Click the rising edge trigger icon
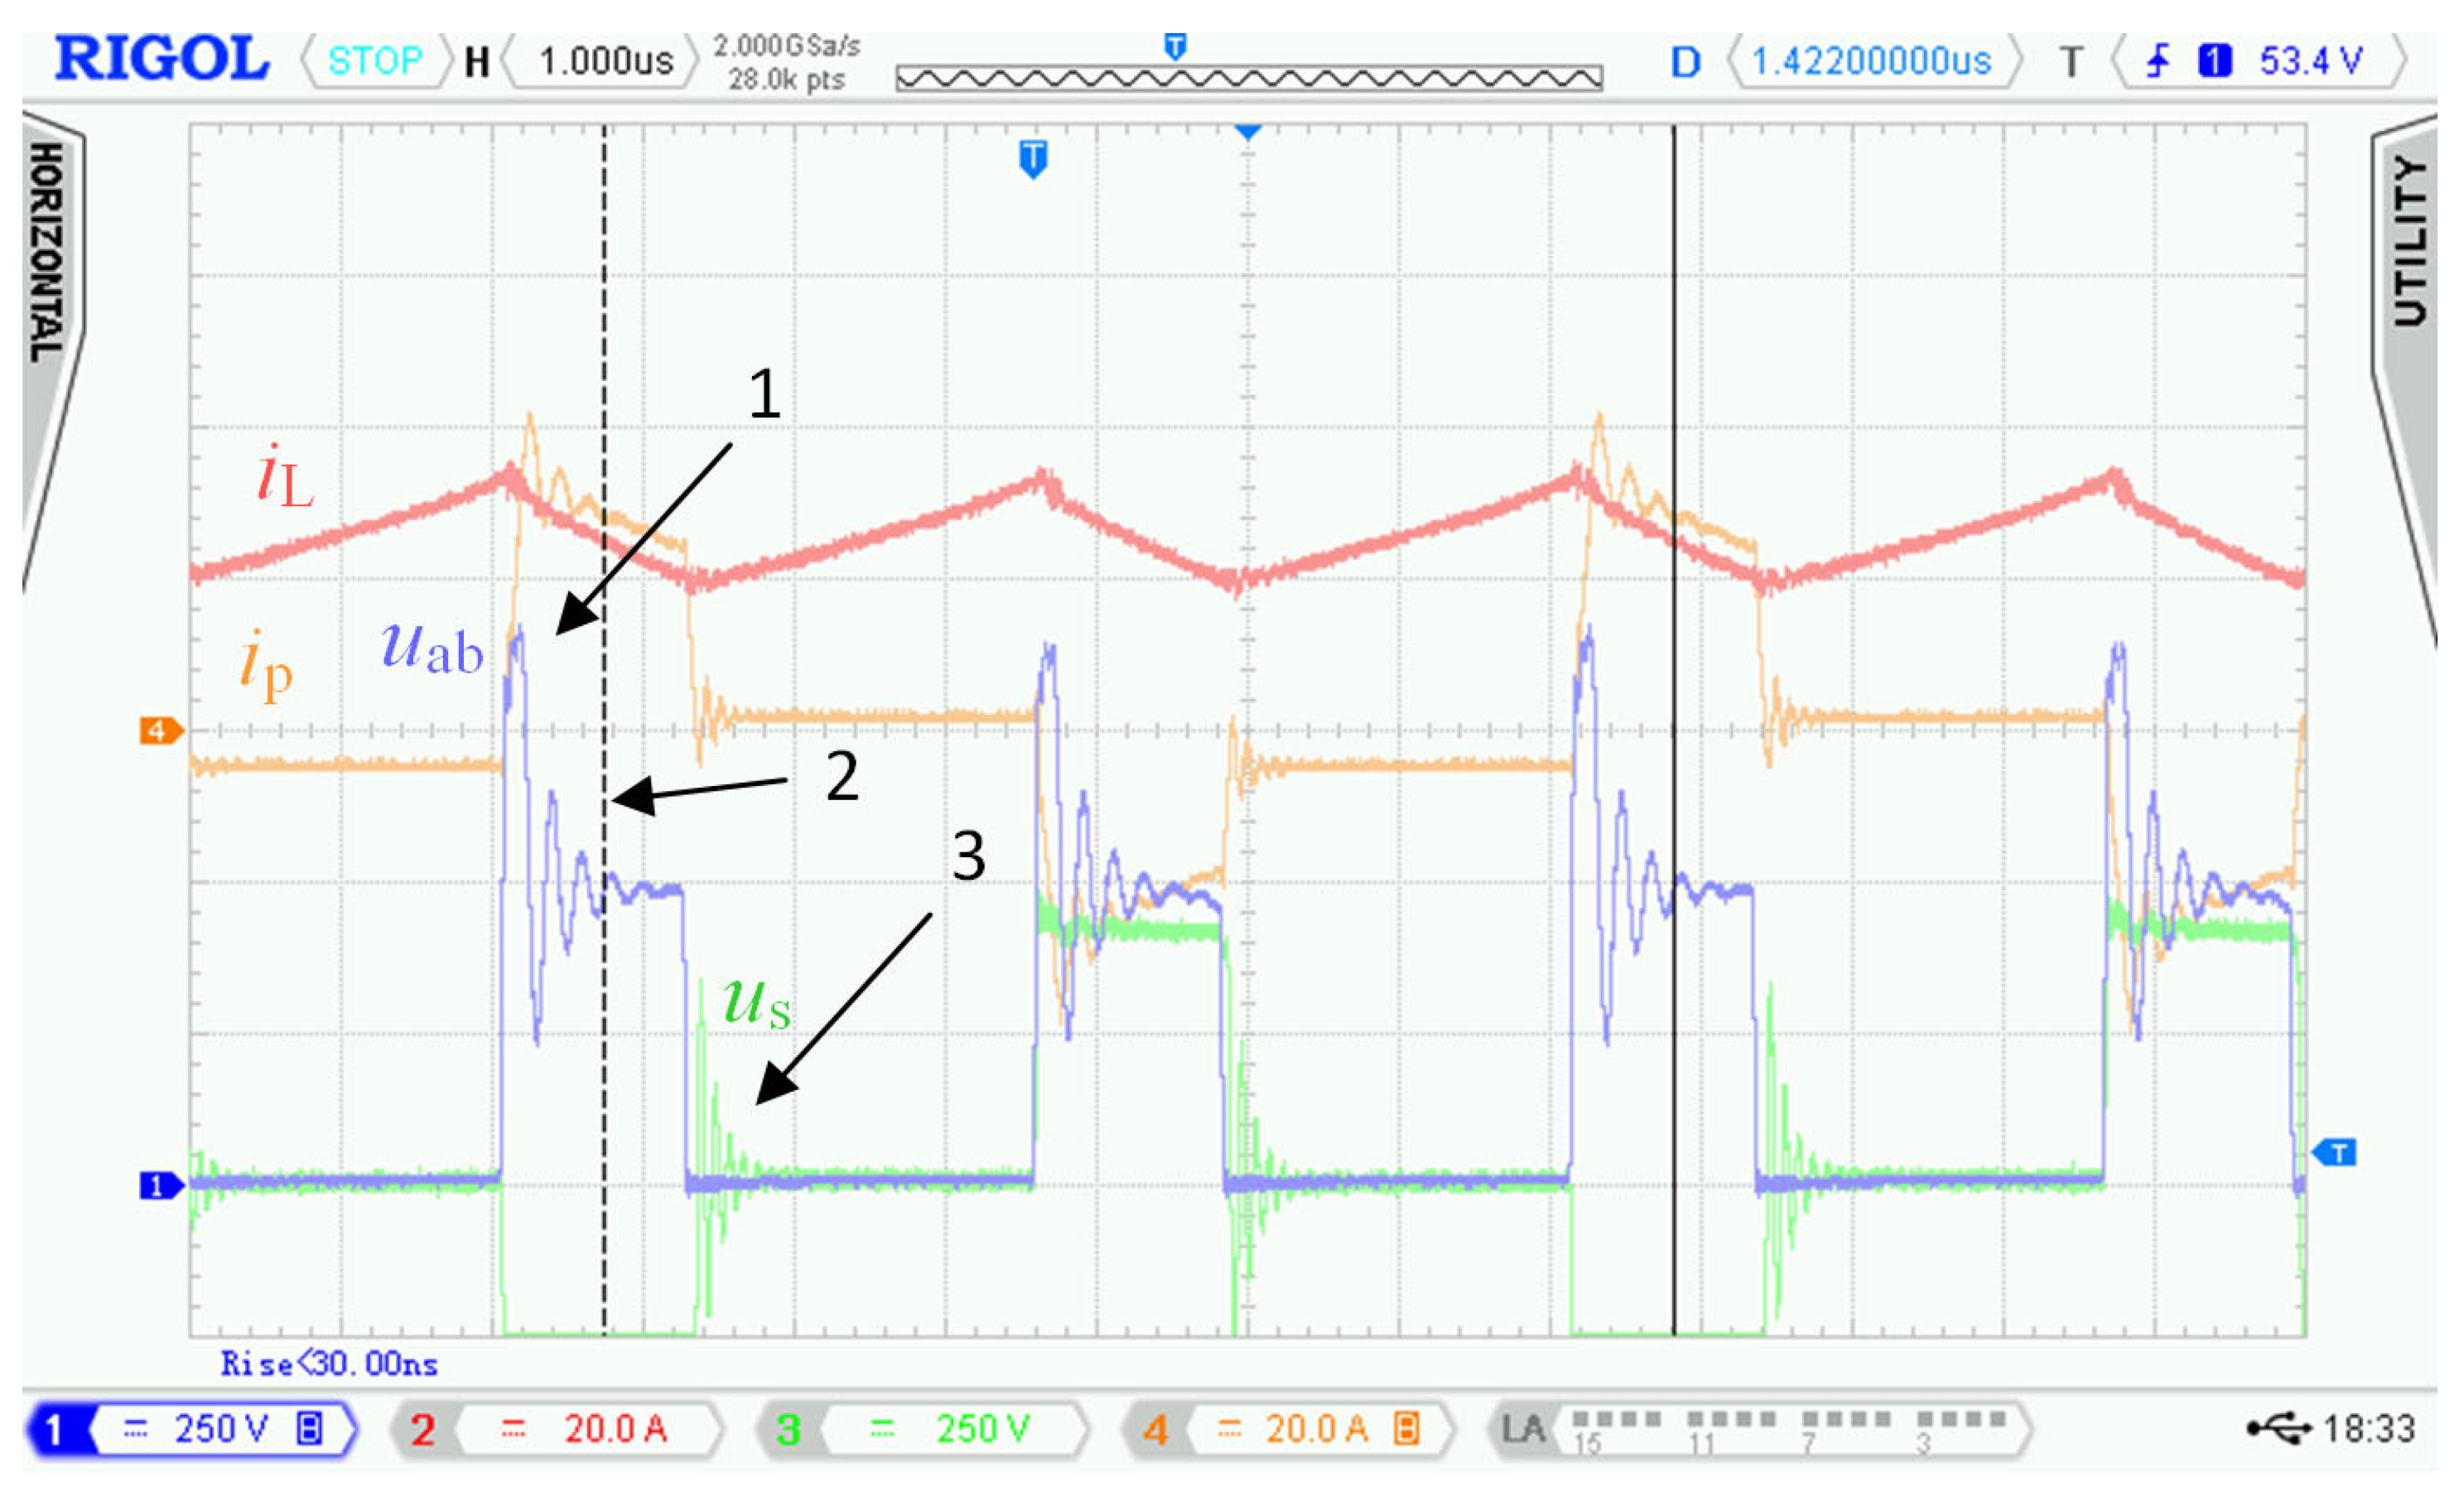This screenshot has width=2464, height=1510. coord(2158,61)
